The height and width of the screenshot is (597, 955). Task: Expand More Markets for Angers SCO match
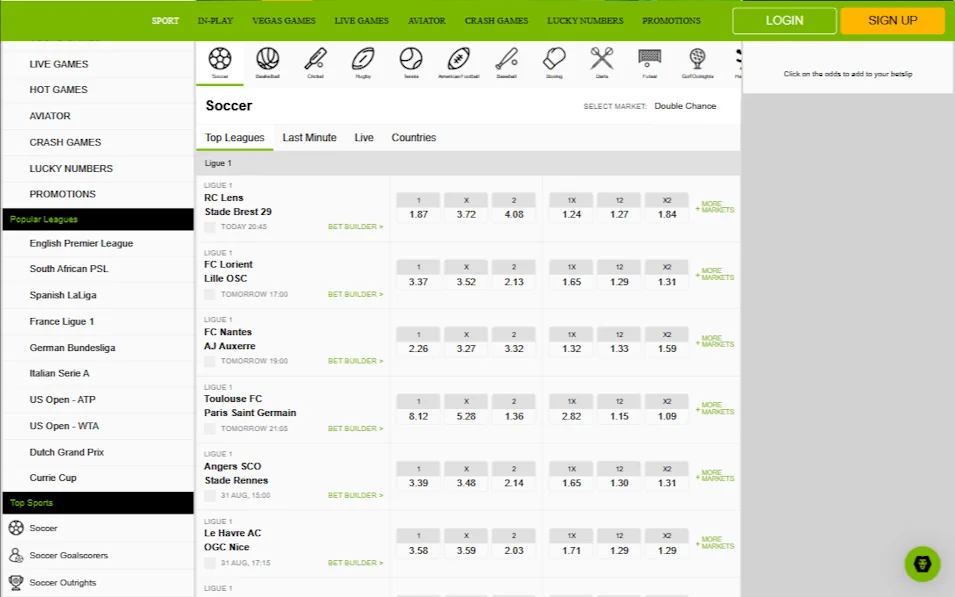715,476
